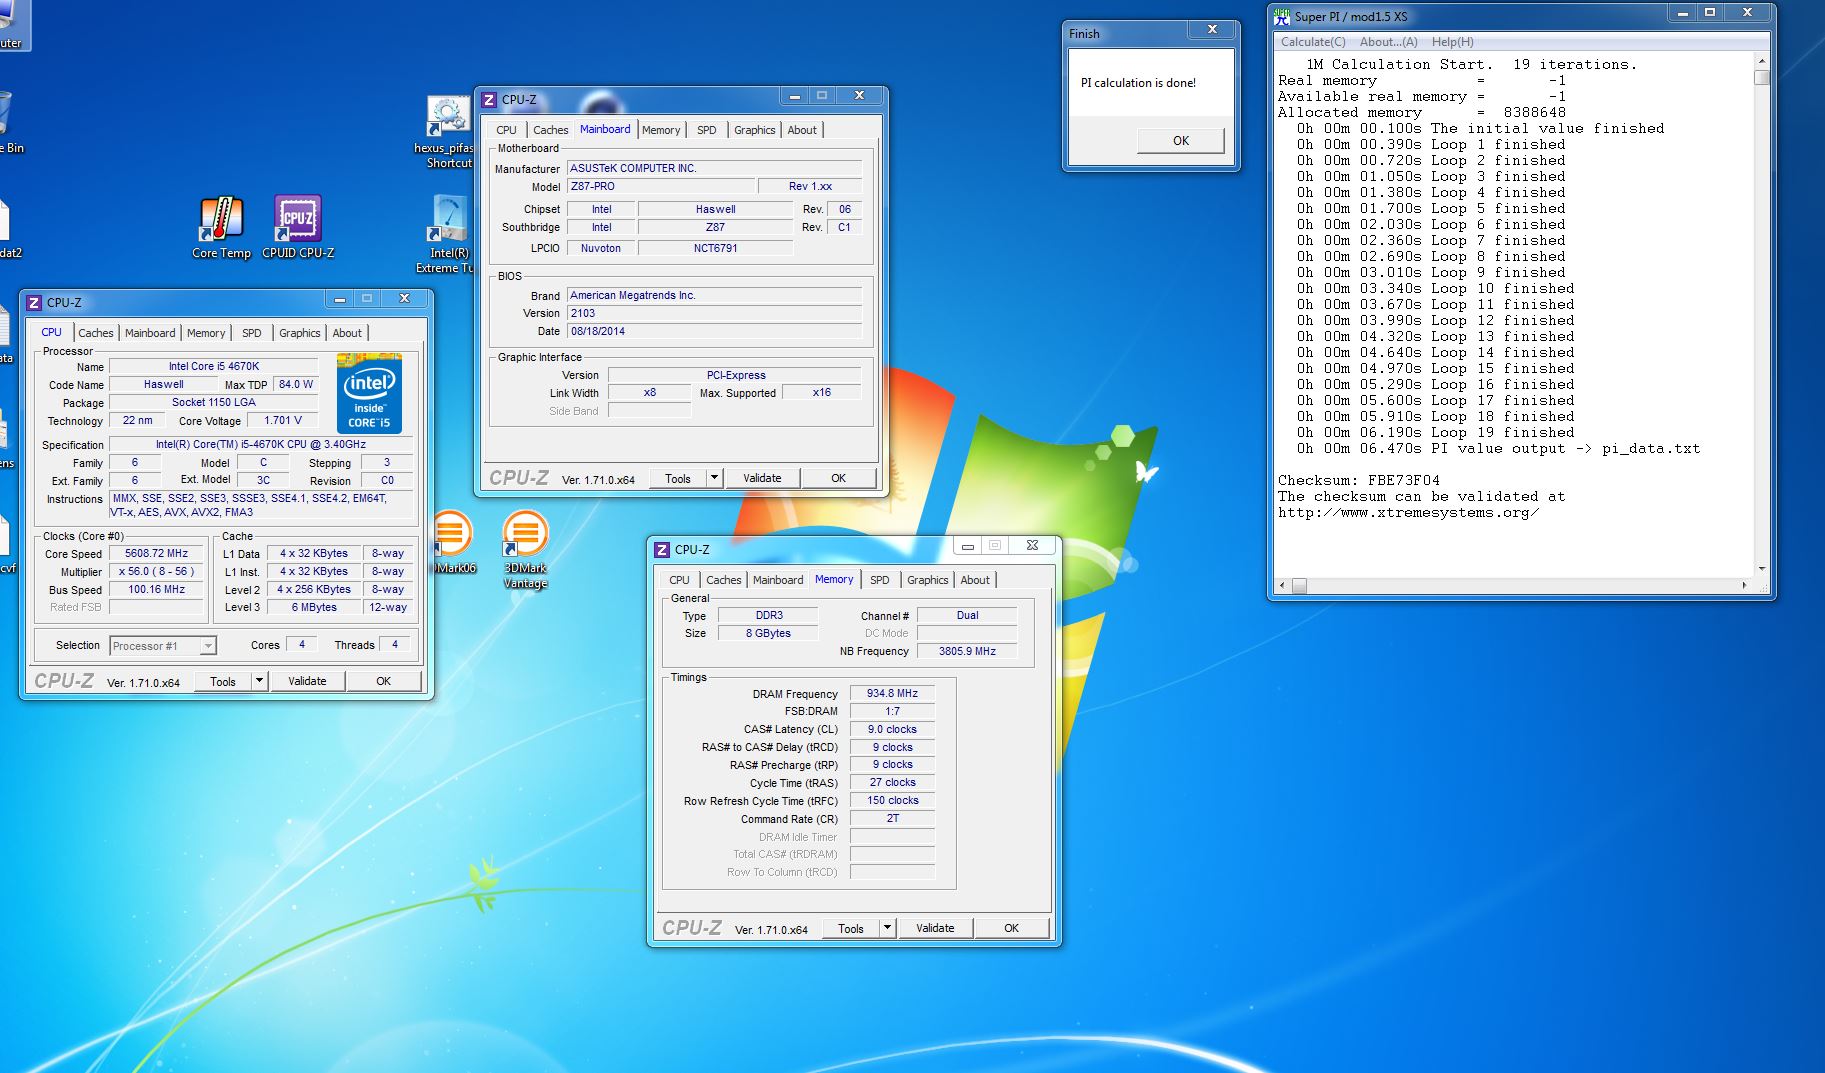Click OK in CPU-Z Memory window
1825x1073 pixels.
[x=1011, y=928]
